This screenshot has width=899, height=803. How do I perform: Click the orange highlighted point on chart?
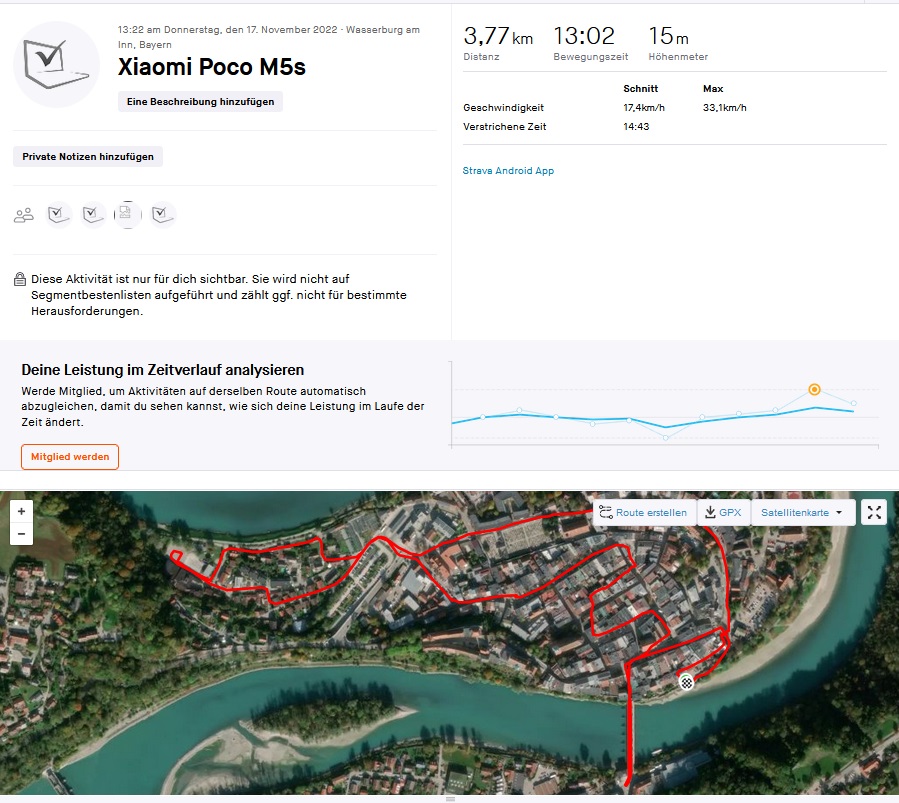pos(814,389)
